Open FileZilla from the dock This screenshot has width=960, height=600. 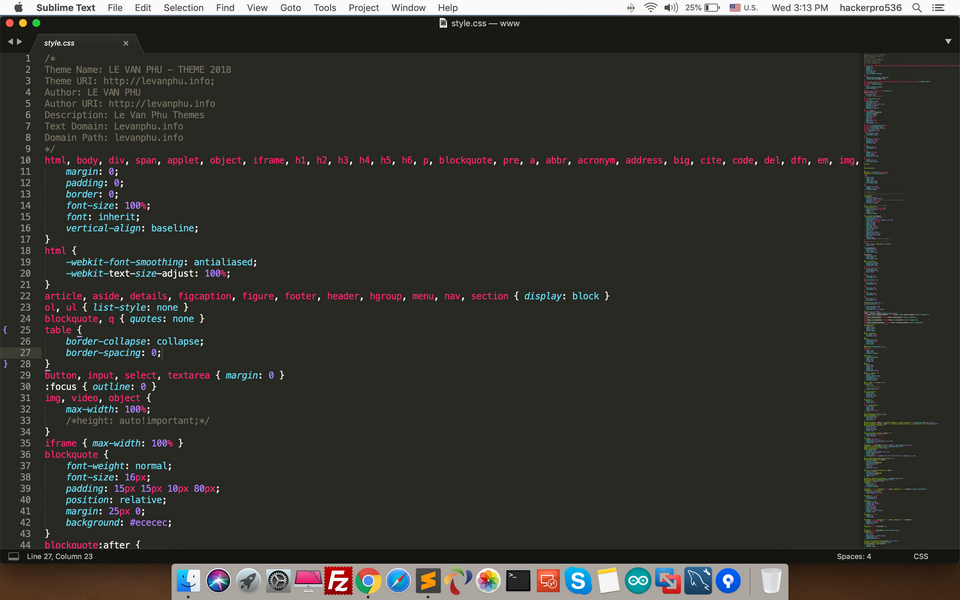pos(338,580)
